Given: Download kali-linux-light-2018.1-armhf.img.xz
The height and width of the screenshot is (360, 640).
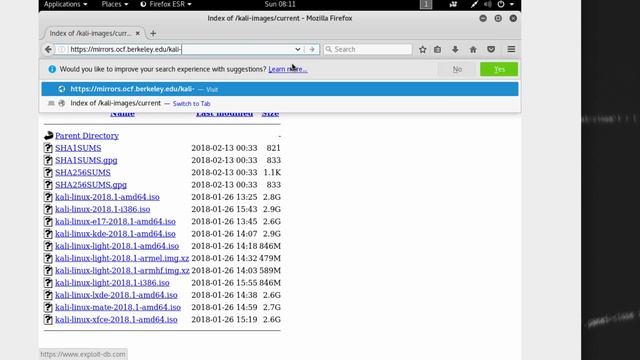Looking at the screenshot, I should coord(122,270).
